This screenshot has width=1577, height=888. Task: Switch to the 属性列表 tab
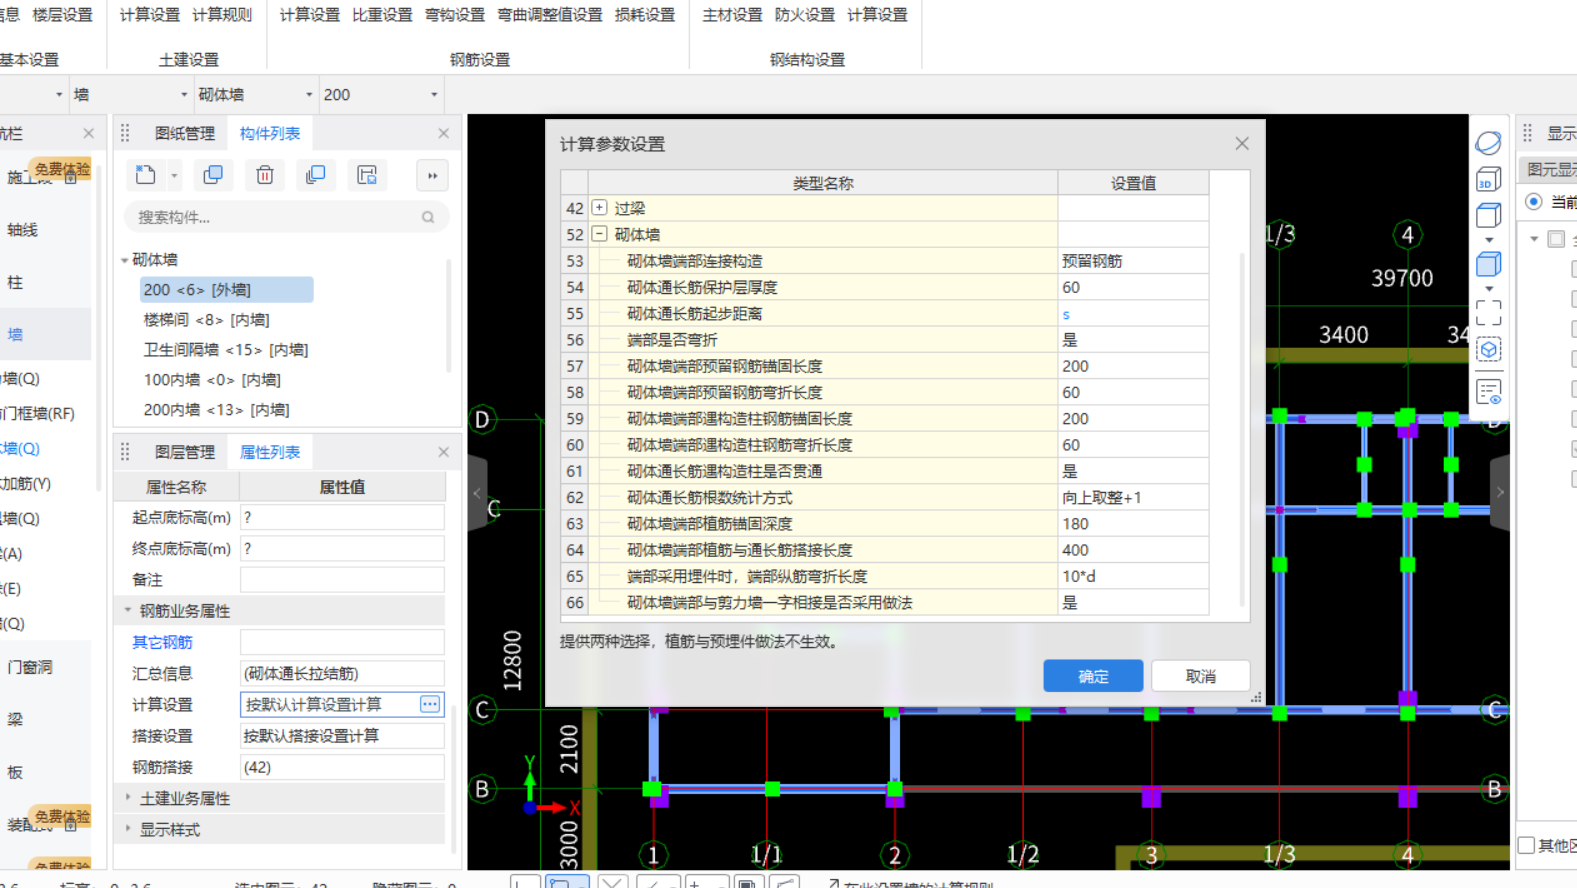pos(270,452)
